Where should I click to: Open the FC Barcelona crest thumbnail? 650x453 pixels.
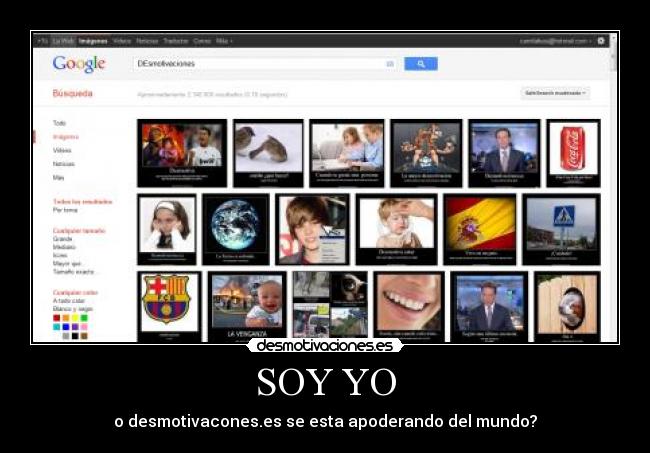click(x=169, y=307)
